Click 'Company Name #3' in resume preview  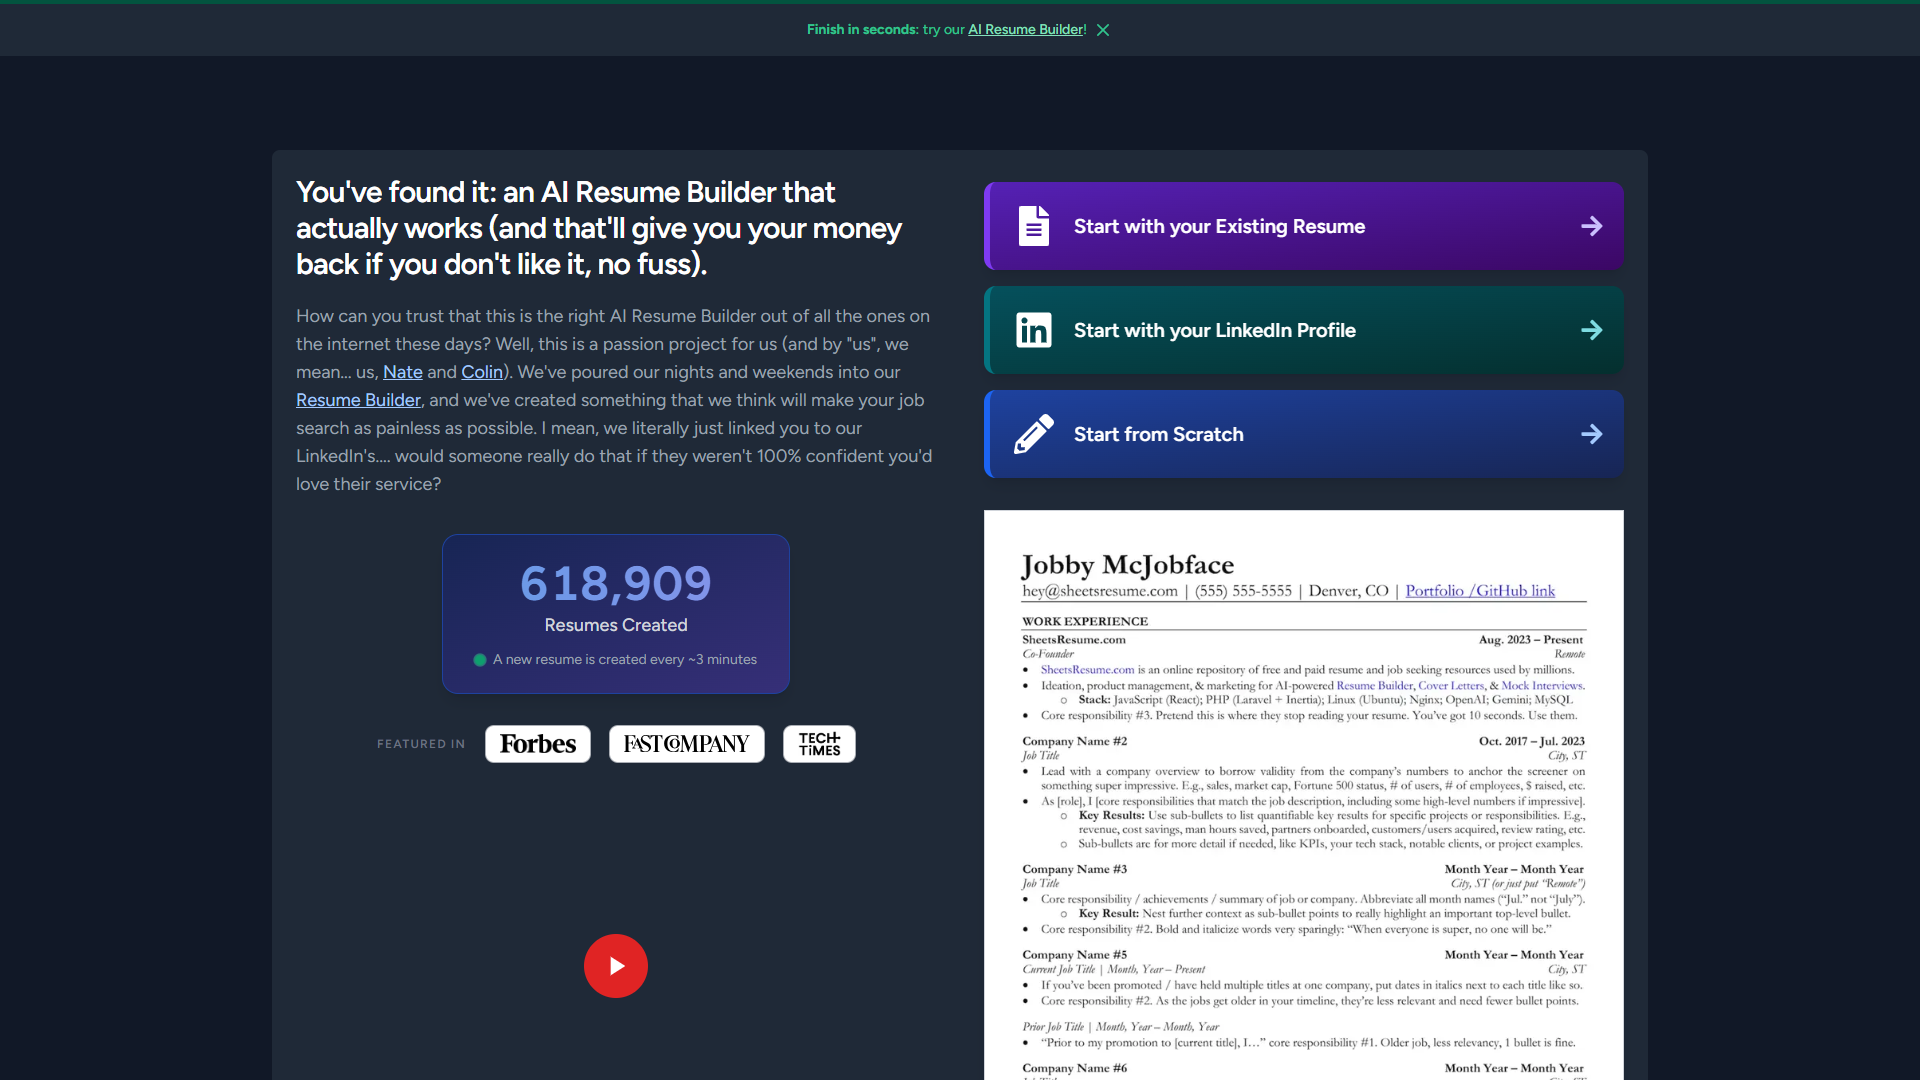[1074, 869]
